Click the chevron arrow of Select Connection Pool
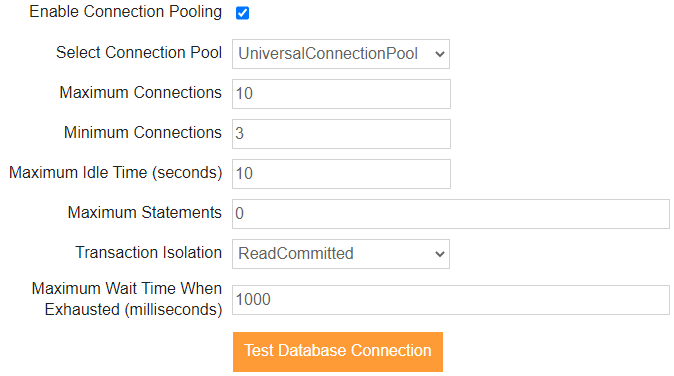The width and height of the screenshot is (674, 376). coord(439,54)
